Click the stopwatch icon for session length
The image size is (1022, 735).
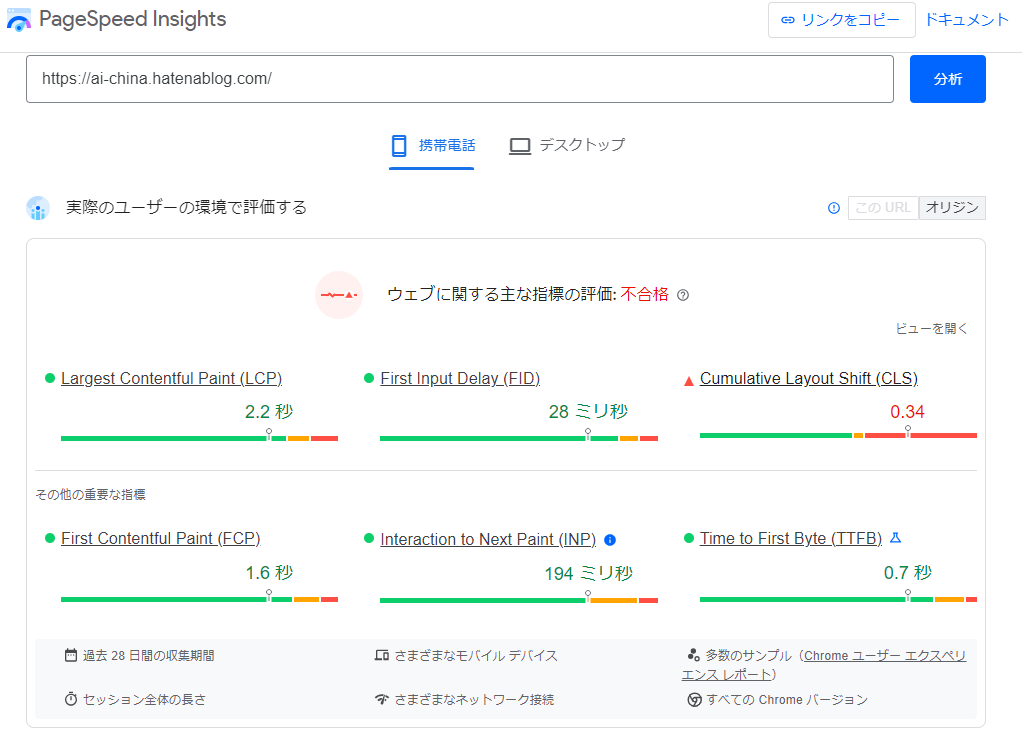tap(70, 699)
